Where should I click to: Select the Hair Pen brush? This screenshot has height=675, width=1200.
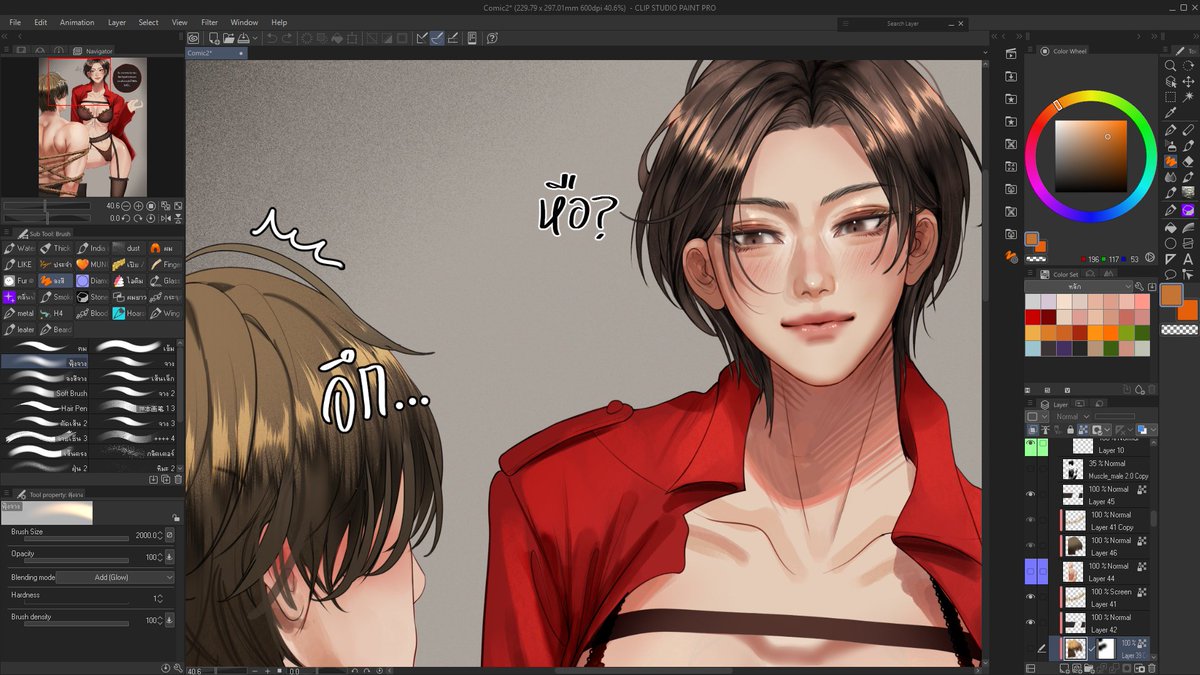click(x=46, y=408)
